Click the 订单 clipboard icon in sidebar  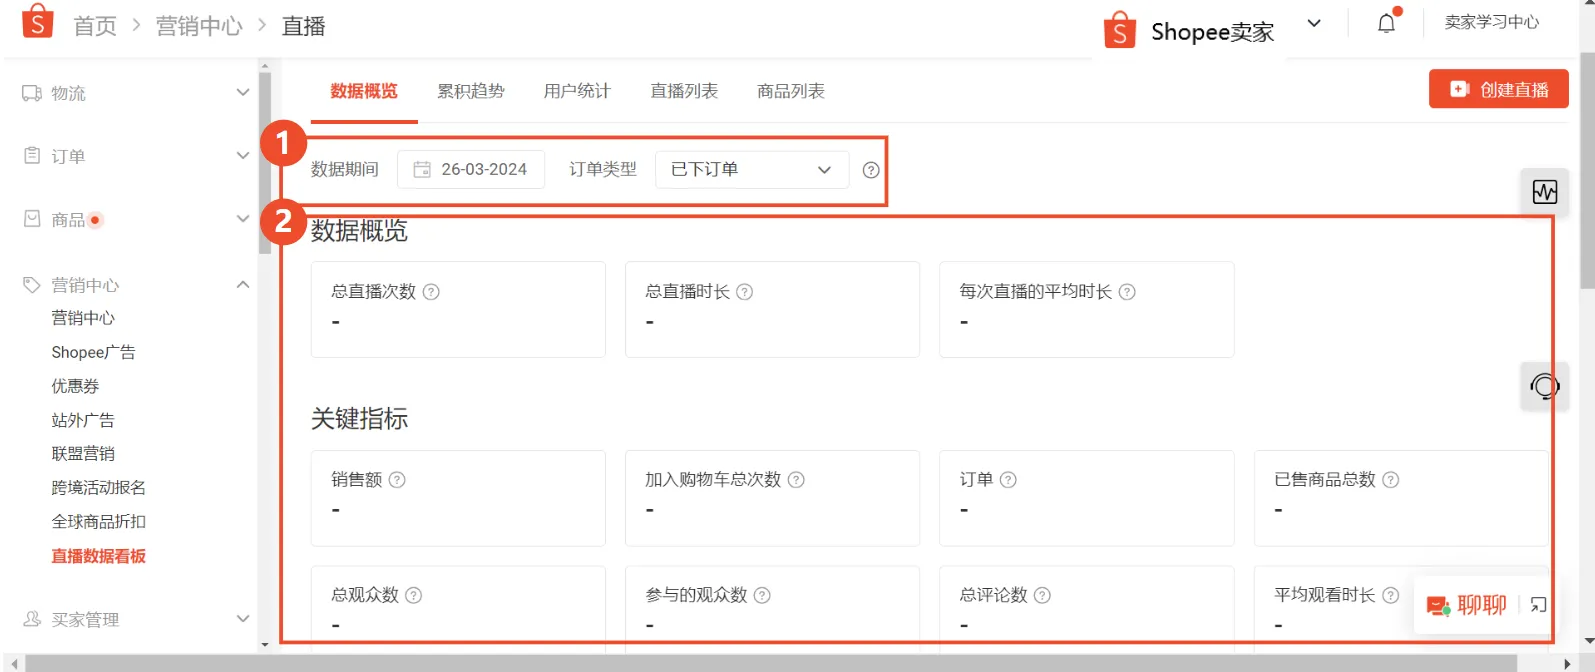click(x=32, y=156)
